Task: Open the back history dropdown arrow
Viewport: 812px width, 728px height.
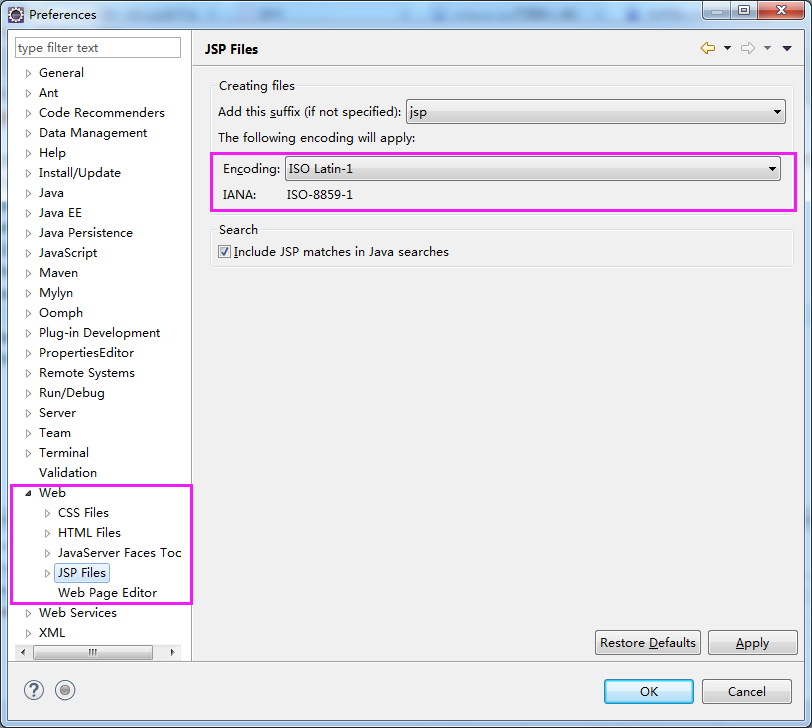Action: pyautogui.click(x=727, y=48)
